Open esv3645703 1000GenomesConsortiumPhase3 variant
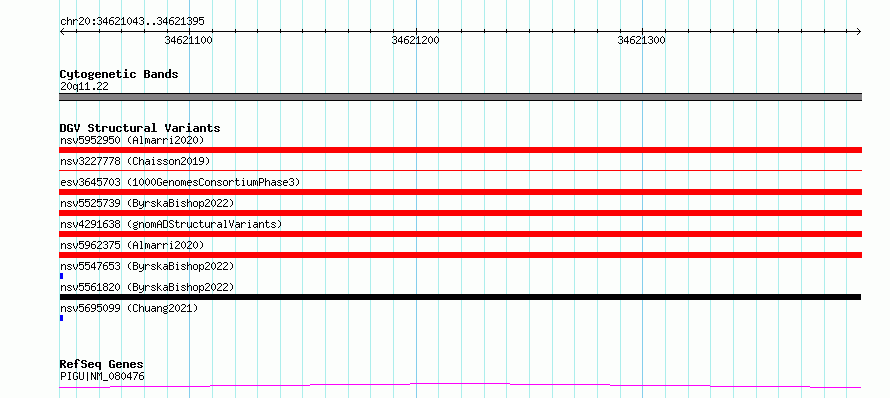 [x=180, y=182]
